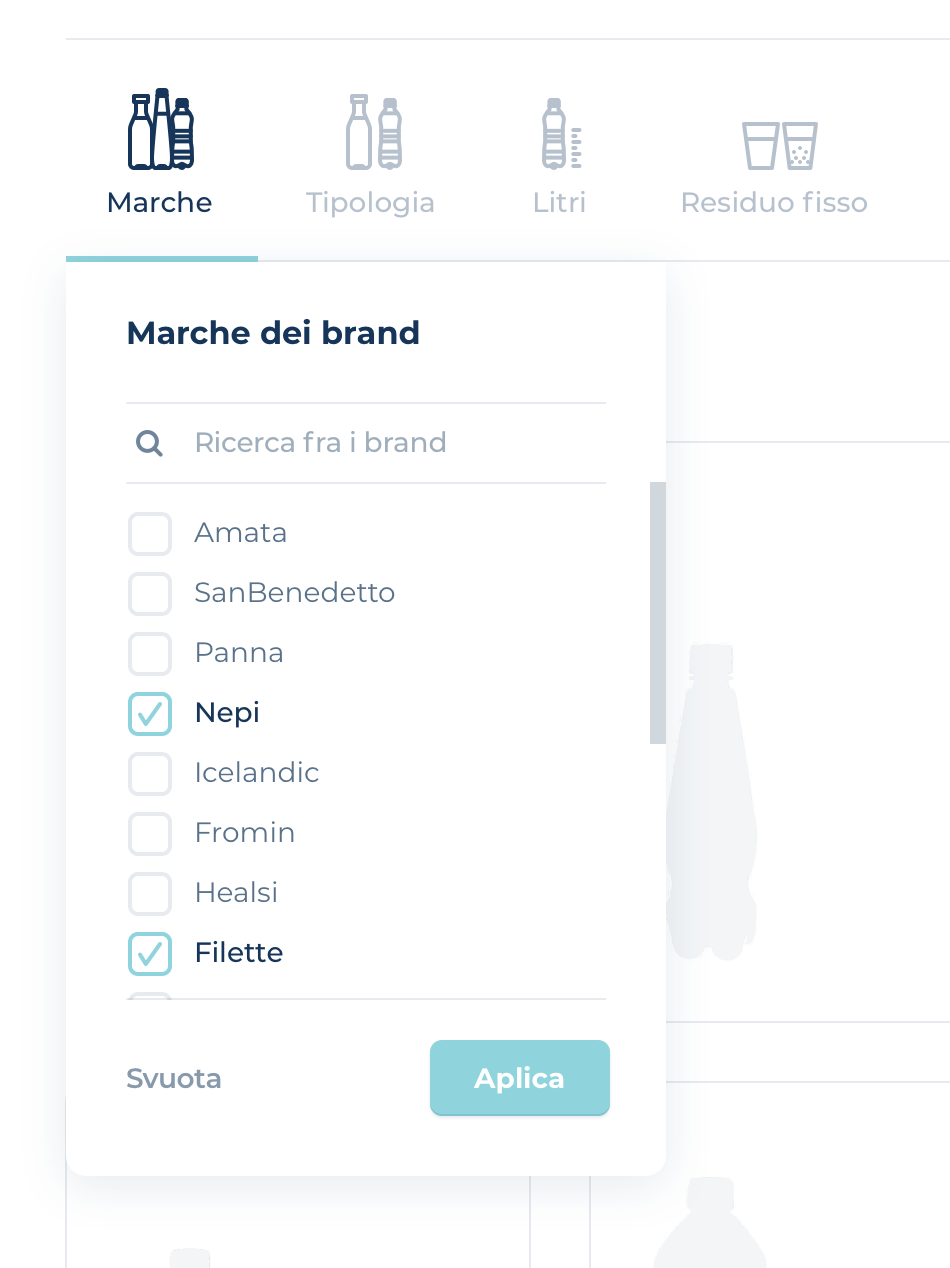Viewport: 950px width, 1268px height.
Task: Uncheck the Nepi brand checkbox
Action: [150, 713]
